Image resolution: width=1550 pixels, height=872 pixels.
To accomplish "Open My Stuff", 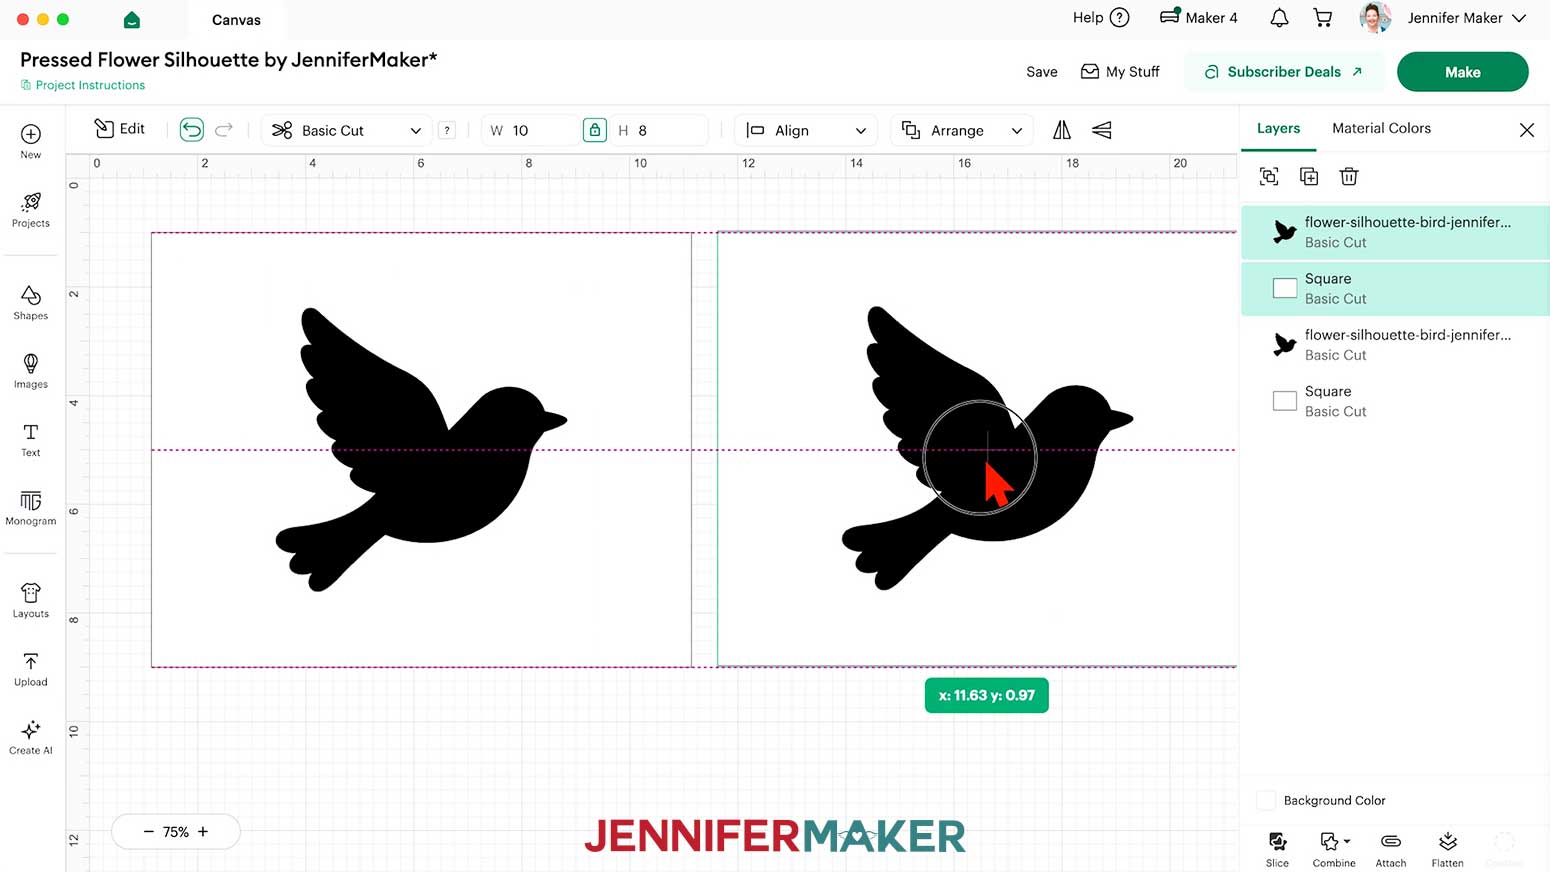I will point(1120,72).
